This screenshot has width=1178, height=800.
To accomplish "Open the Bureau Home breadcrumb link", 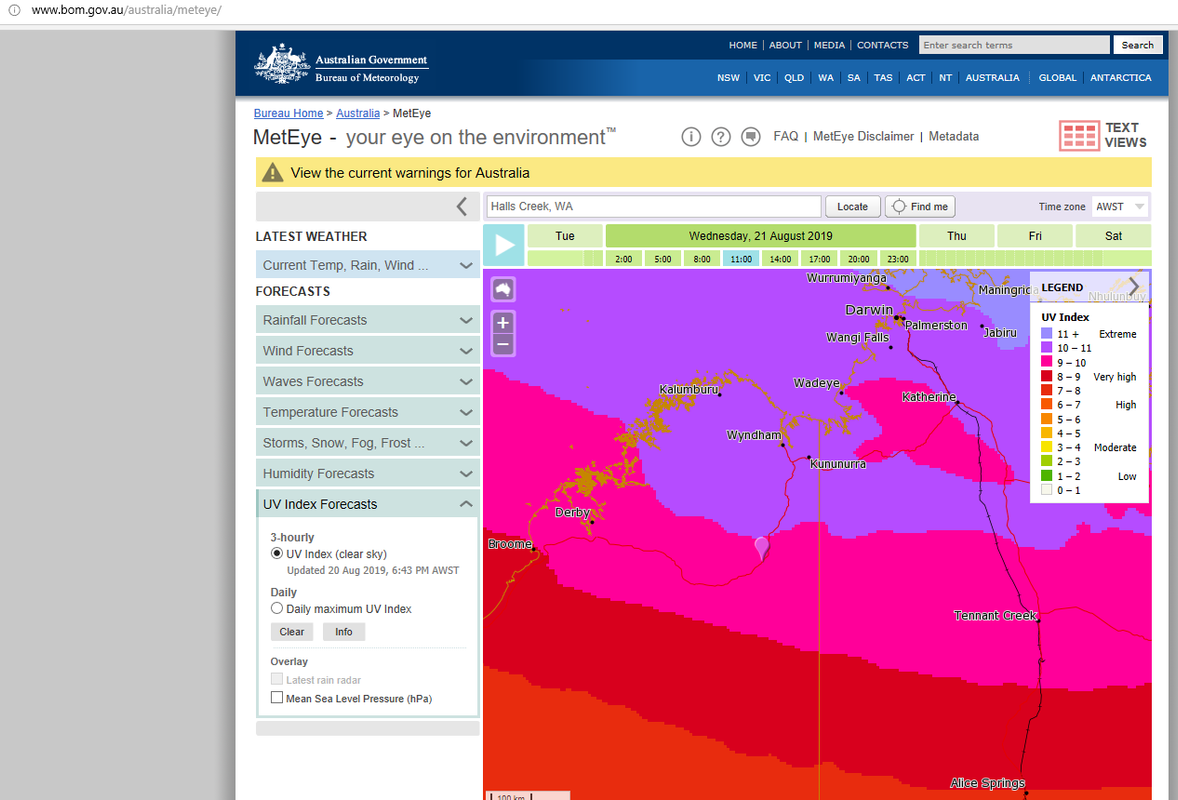I will (x=288, y=113).
